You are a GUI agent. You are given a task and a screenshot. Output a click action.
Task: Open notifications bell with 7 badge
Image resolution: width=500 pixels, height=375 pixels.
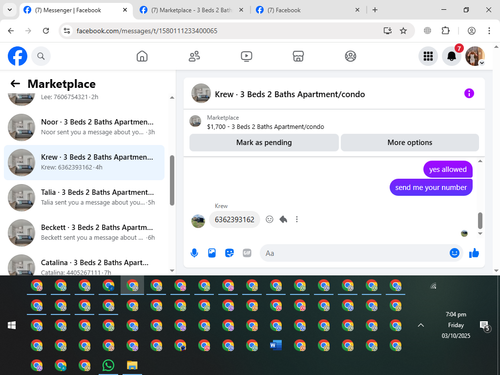[452, 56]
